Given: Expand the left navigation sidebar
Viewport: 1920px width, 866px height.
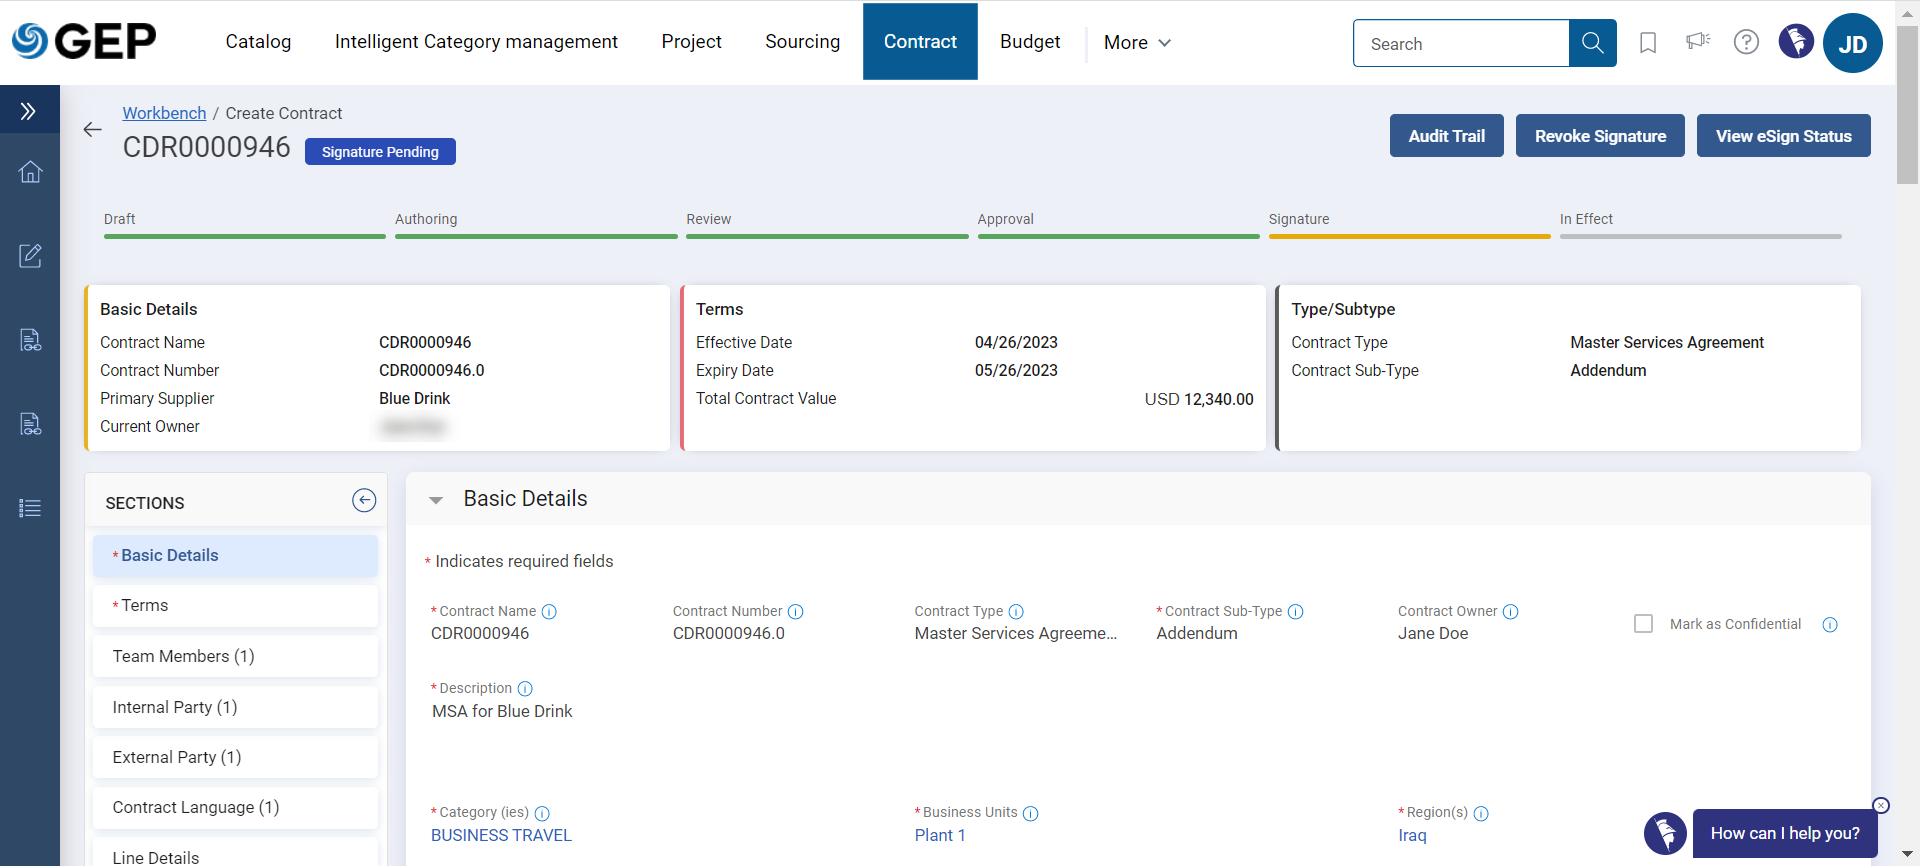Looking at the screenshot, I should pyautogui.click(x=29, y=111).
